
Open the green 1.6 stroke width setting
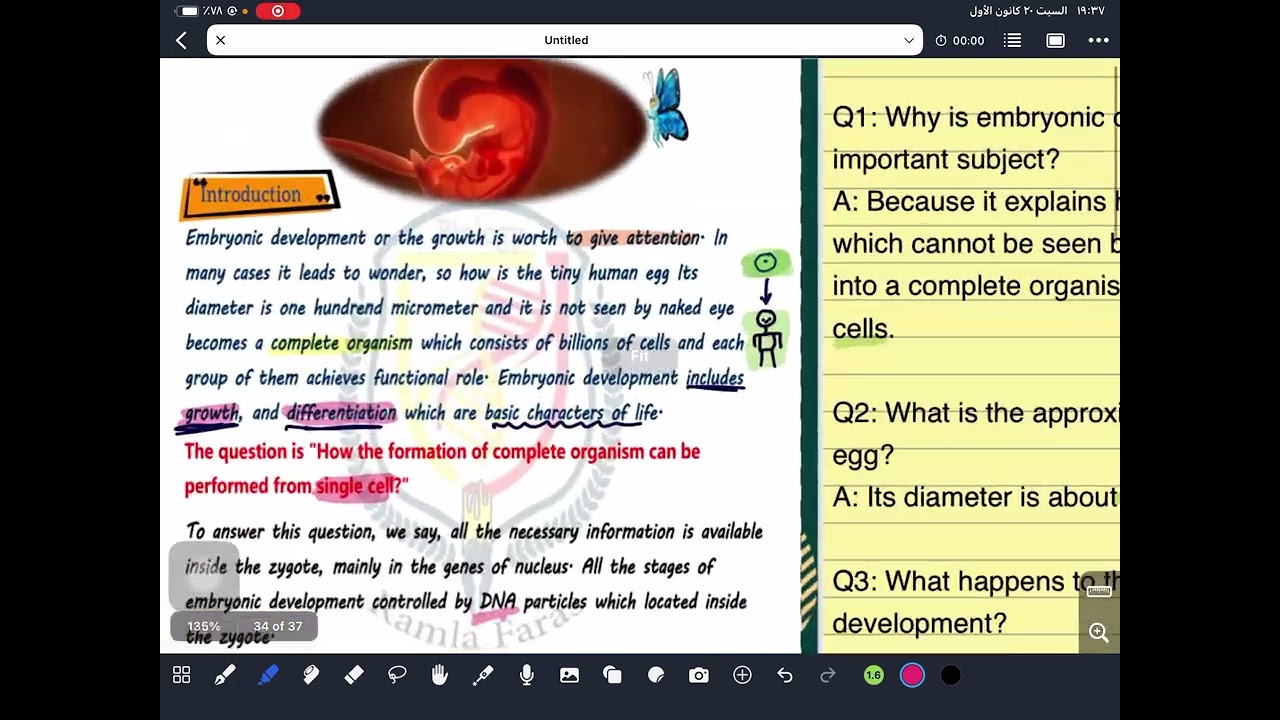tap(874, 676)
